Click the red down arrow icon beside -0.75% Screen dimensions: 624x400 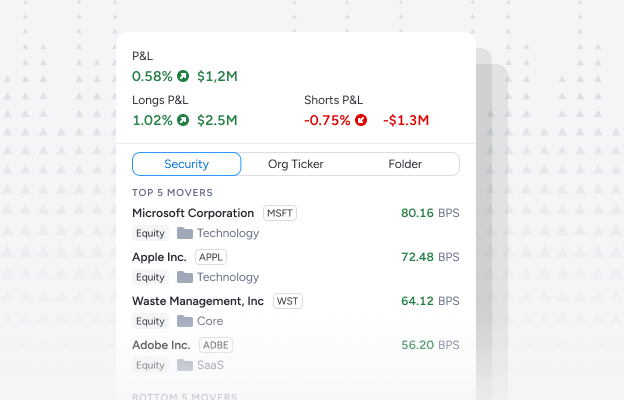(x=361, y=120)
